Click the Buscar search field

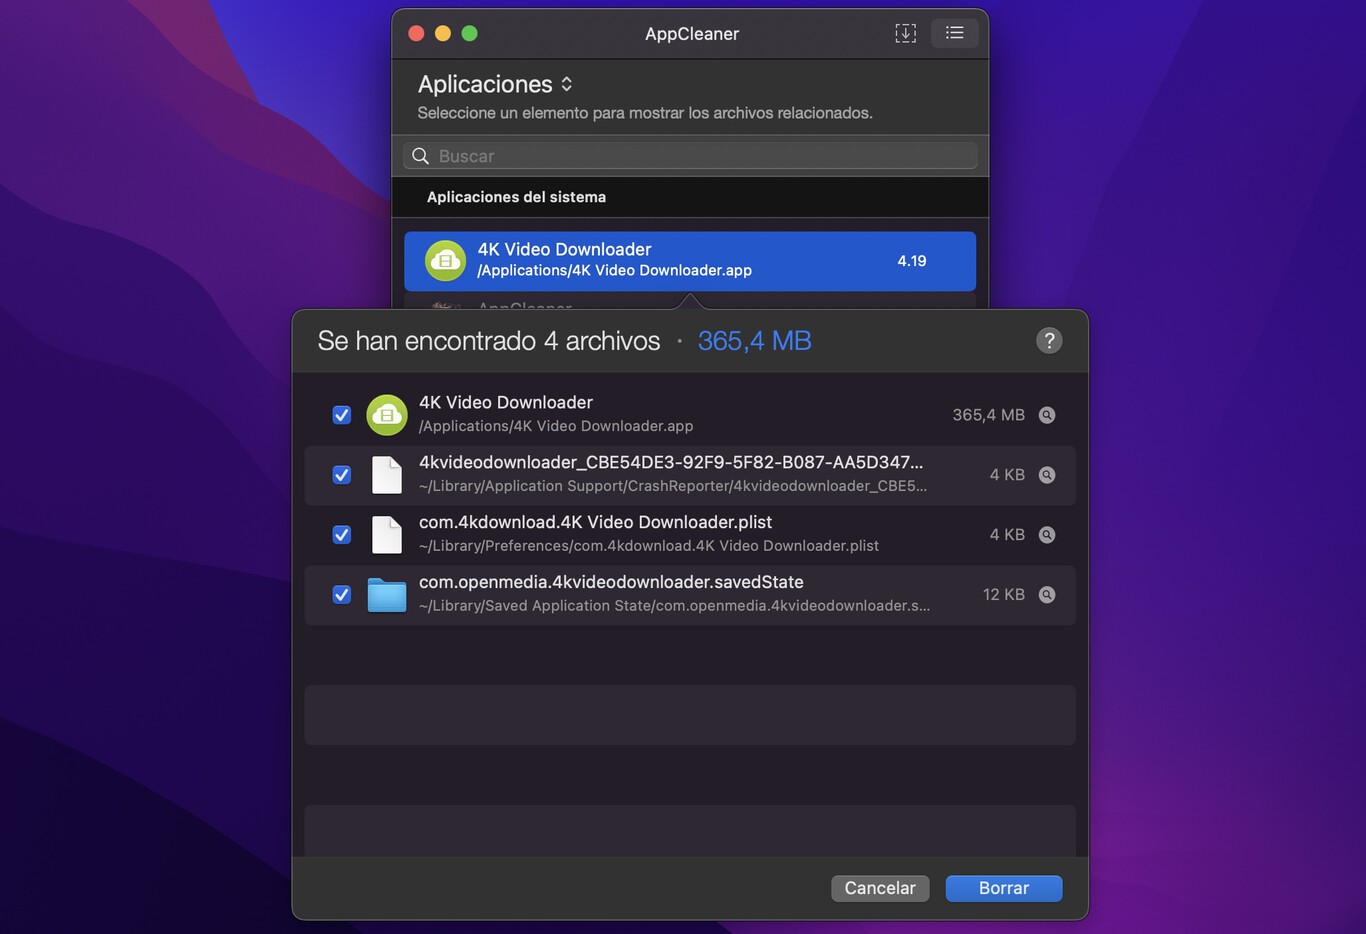(x=700, y=156)
